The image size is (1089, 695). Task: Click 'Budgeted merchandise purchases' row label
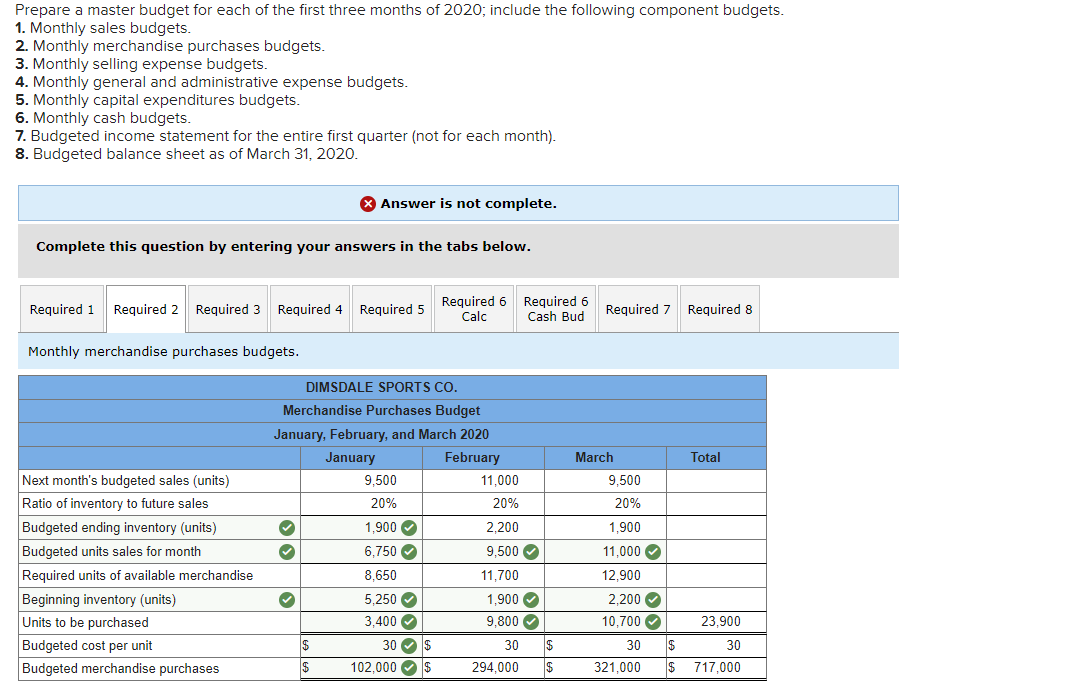[x=120, y=669]
